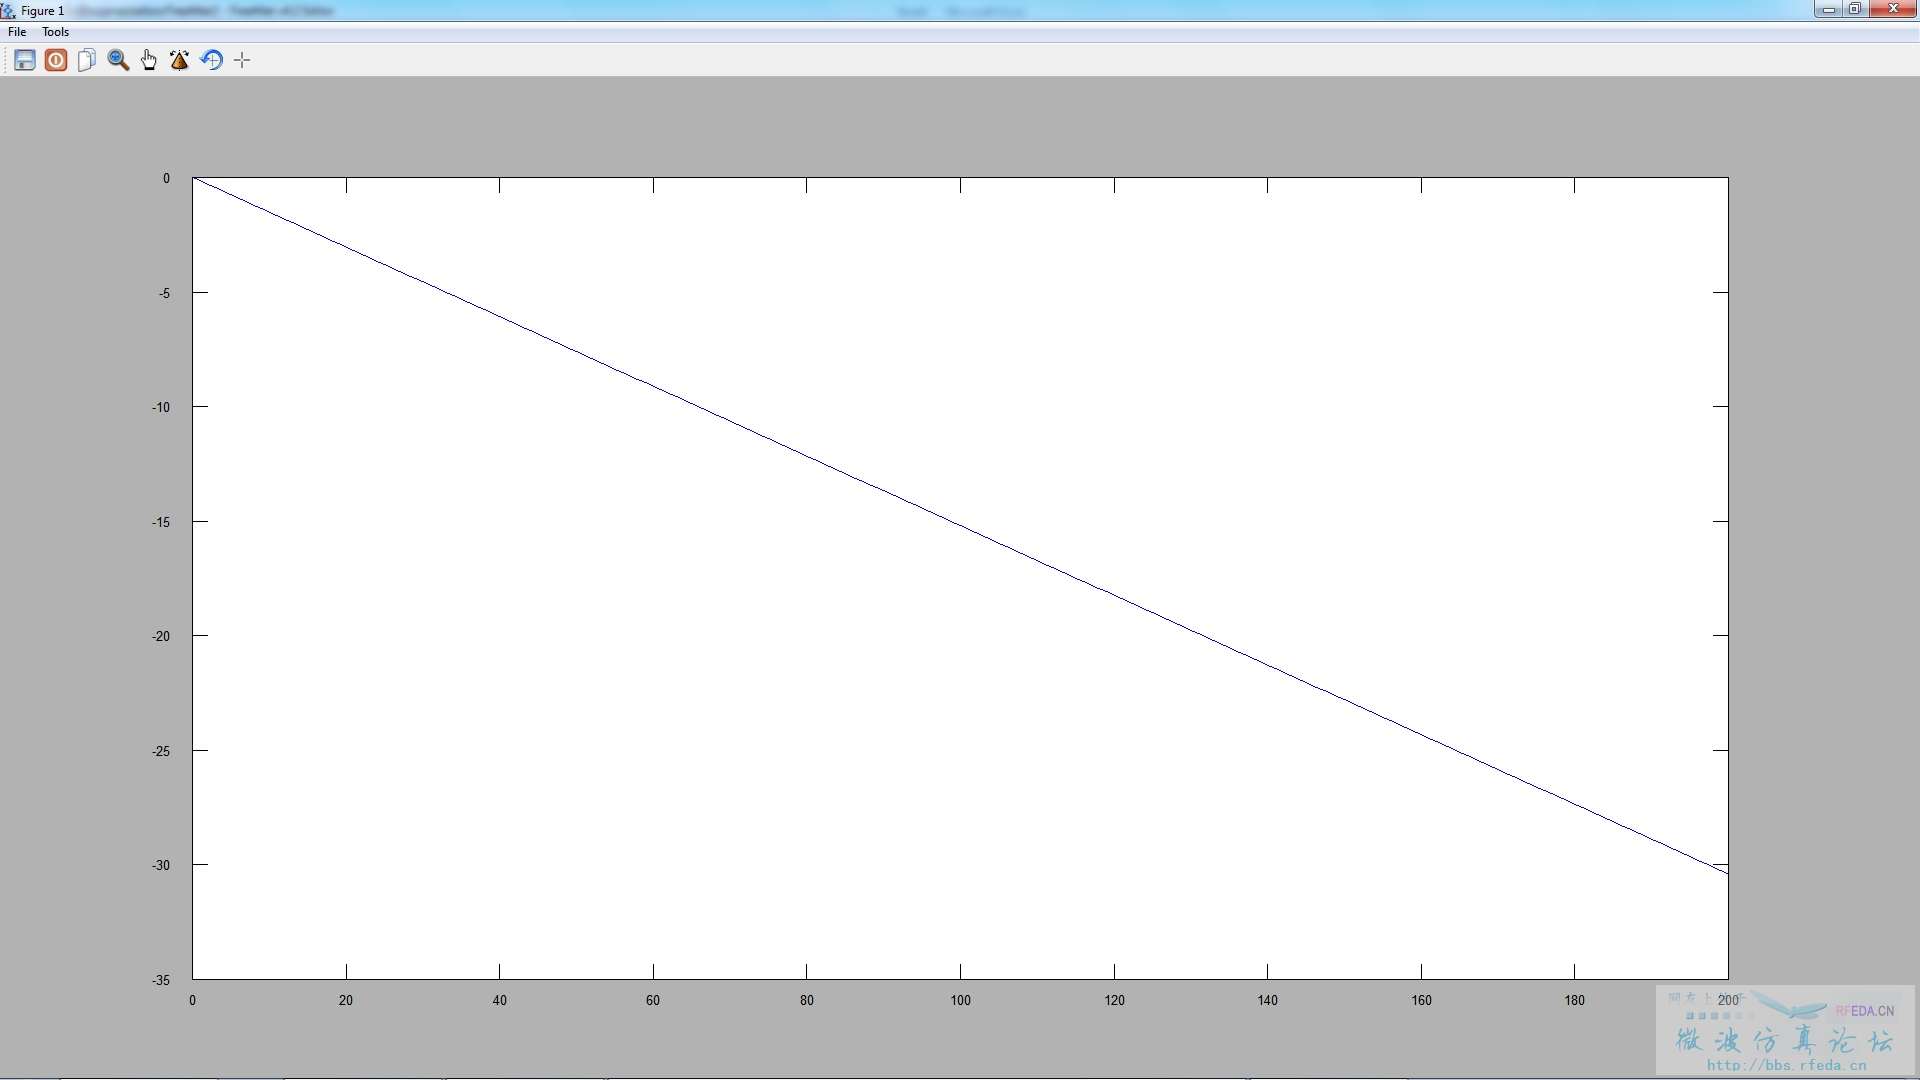Open the Tools menu
This screenshot has height=1080, width=1920.
click(x=55, y=32)
